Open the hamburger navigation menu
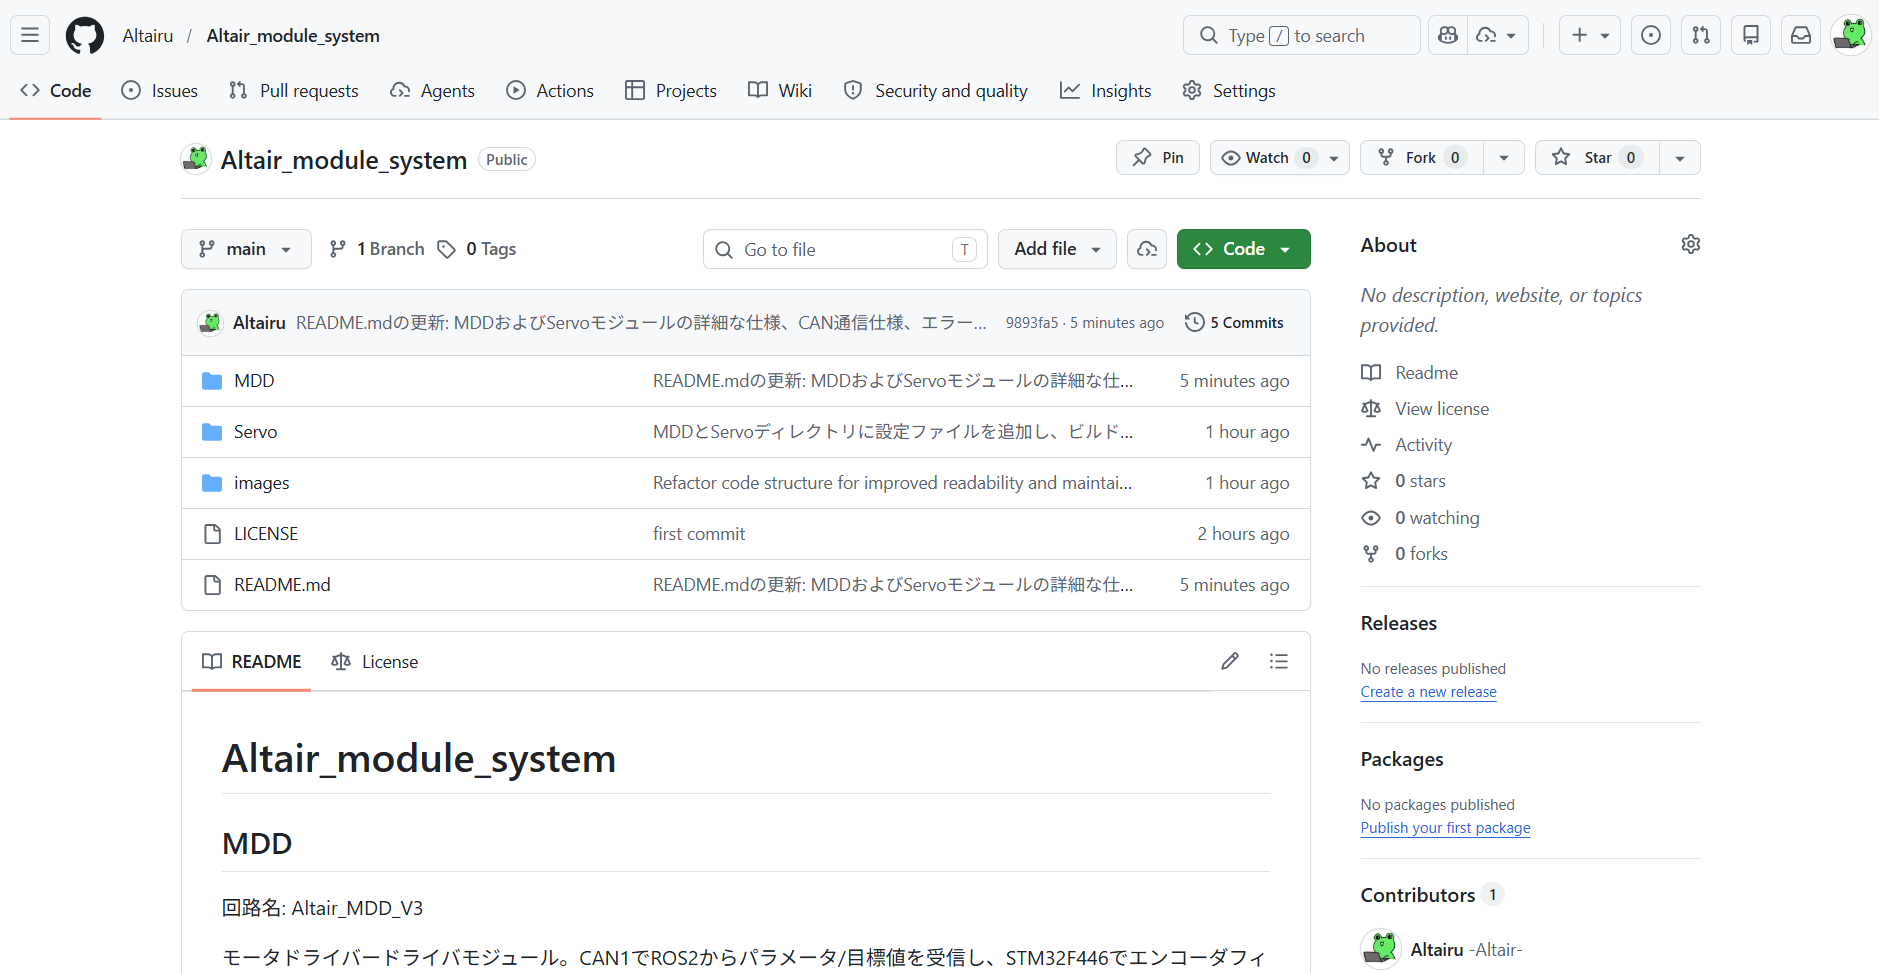The image size is (1879, 973). [30, 35]
